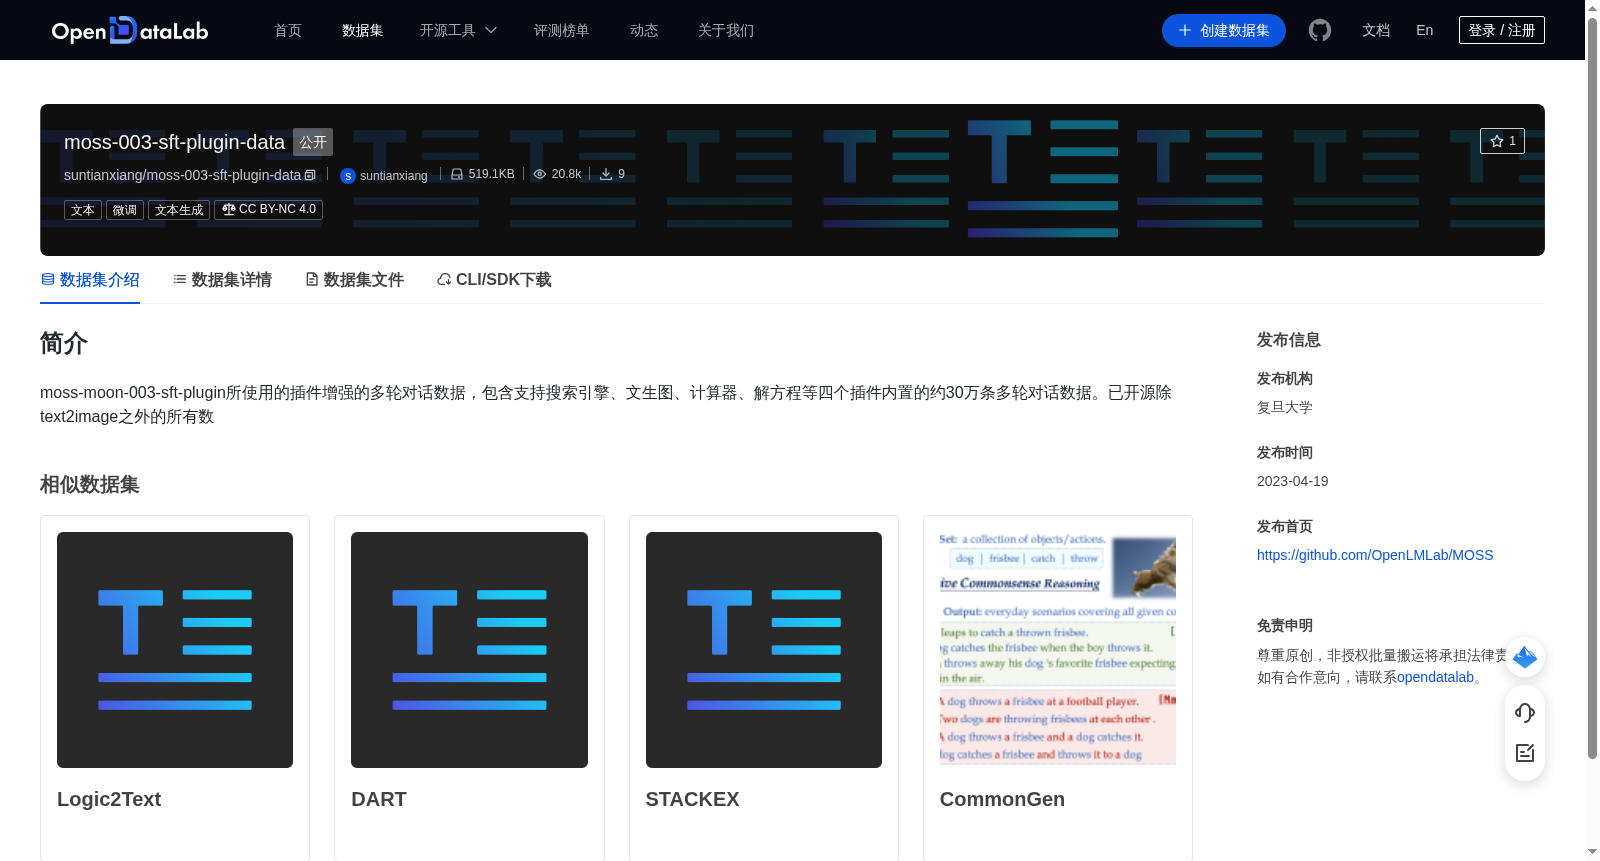
Task: Open the customer support headset icon
Action: 1525,712
